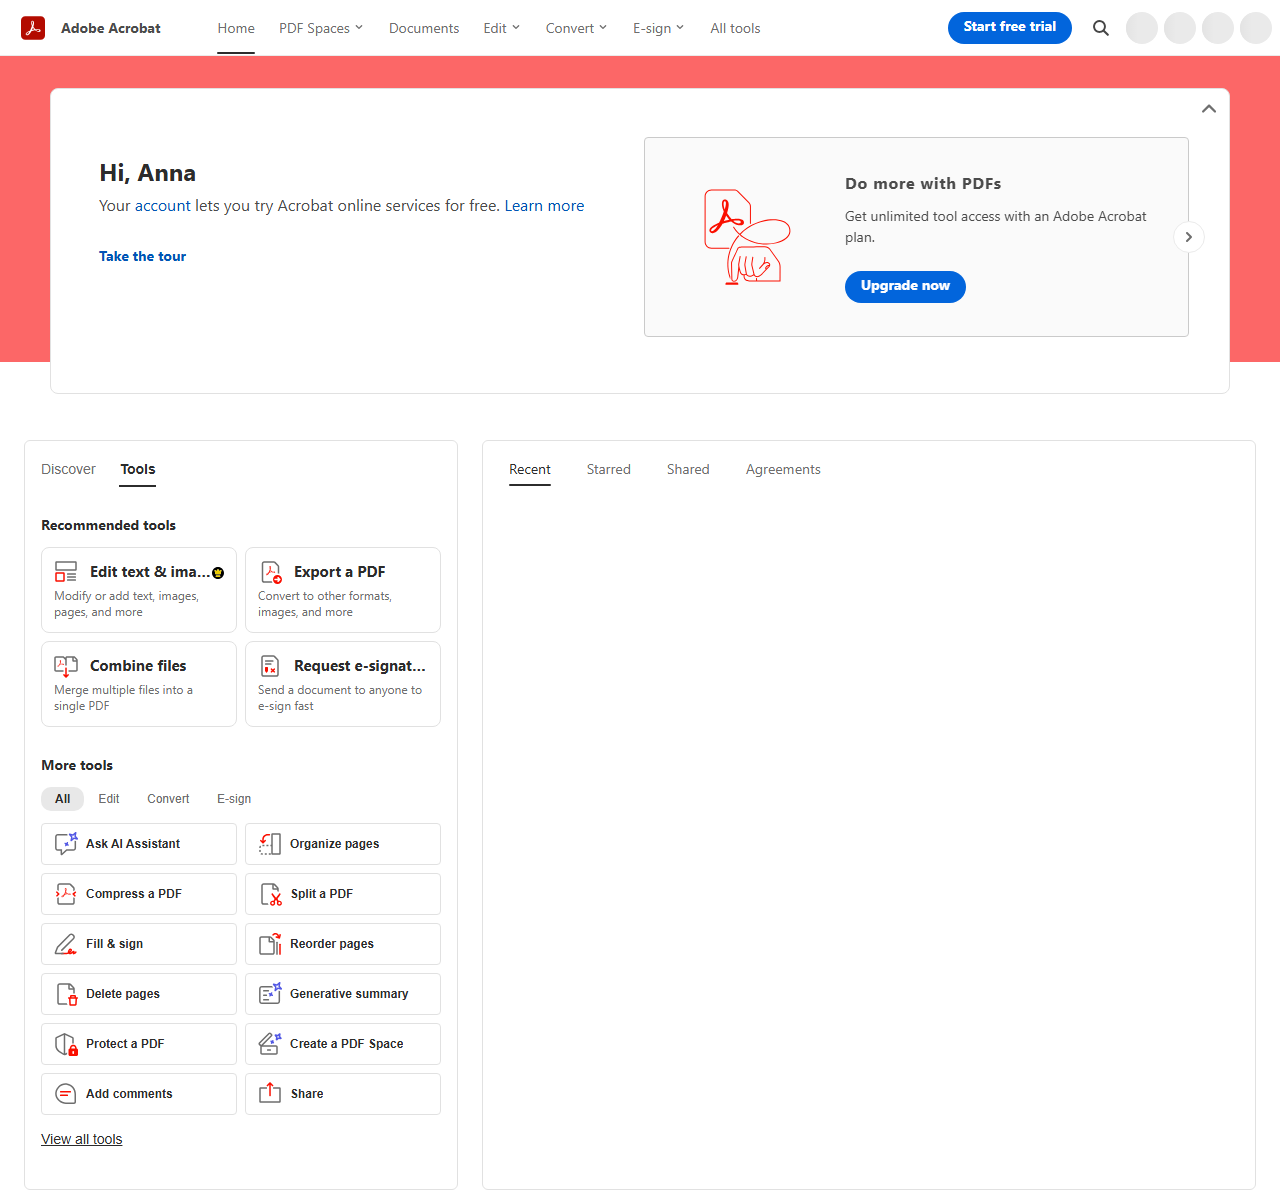Click the account link in the greeting
The height and width of the screenshot is (1199, 1280).
click(x=163, y=206)
